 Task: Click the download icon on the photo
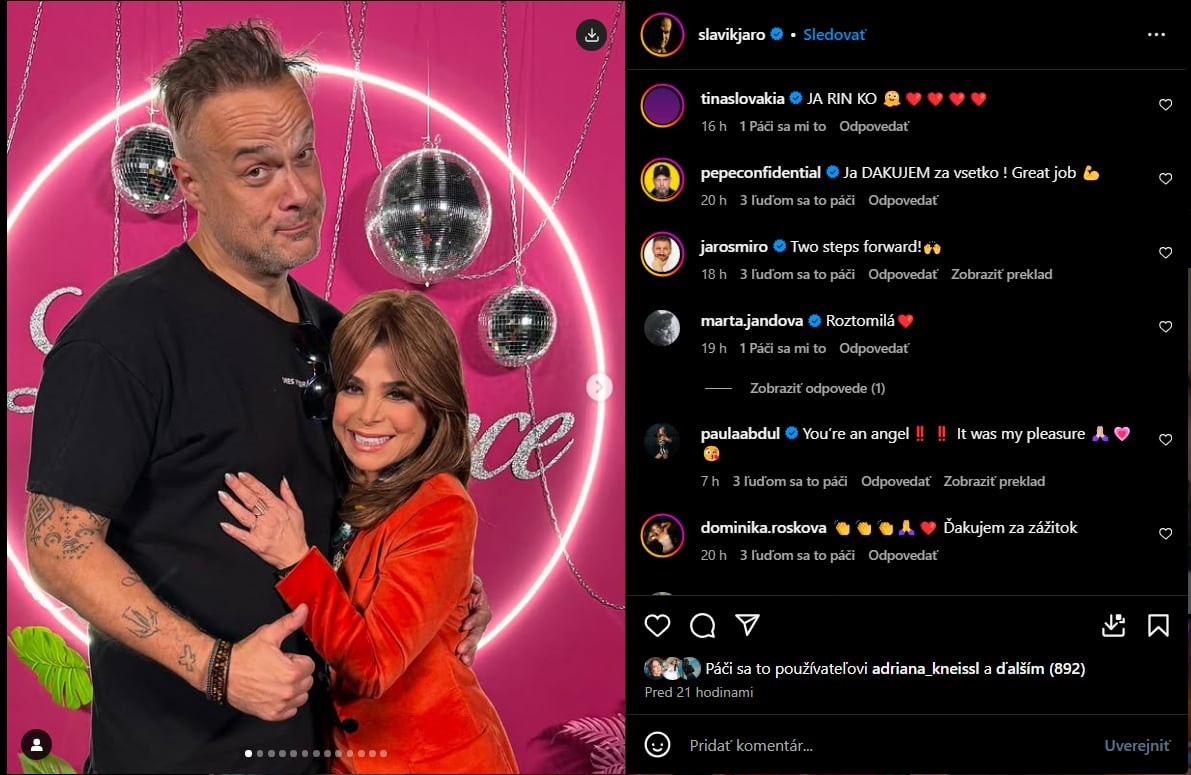(x=591, y=35)
